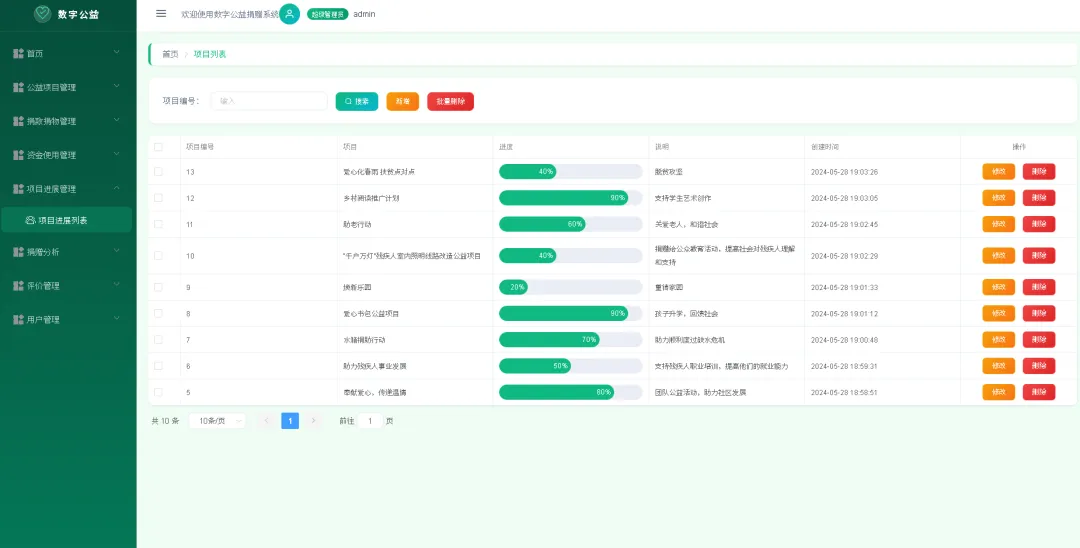The width and height of the screenshot is (1080, 548).
Task: Click the admin username in header
Action: 364,14
